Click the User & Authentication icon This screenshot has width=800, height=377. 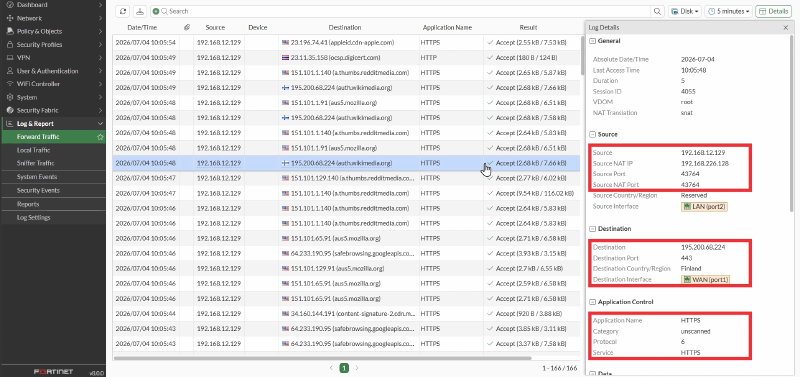click(10, 71)
